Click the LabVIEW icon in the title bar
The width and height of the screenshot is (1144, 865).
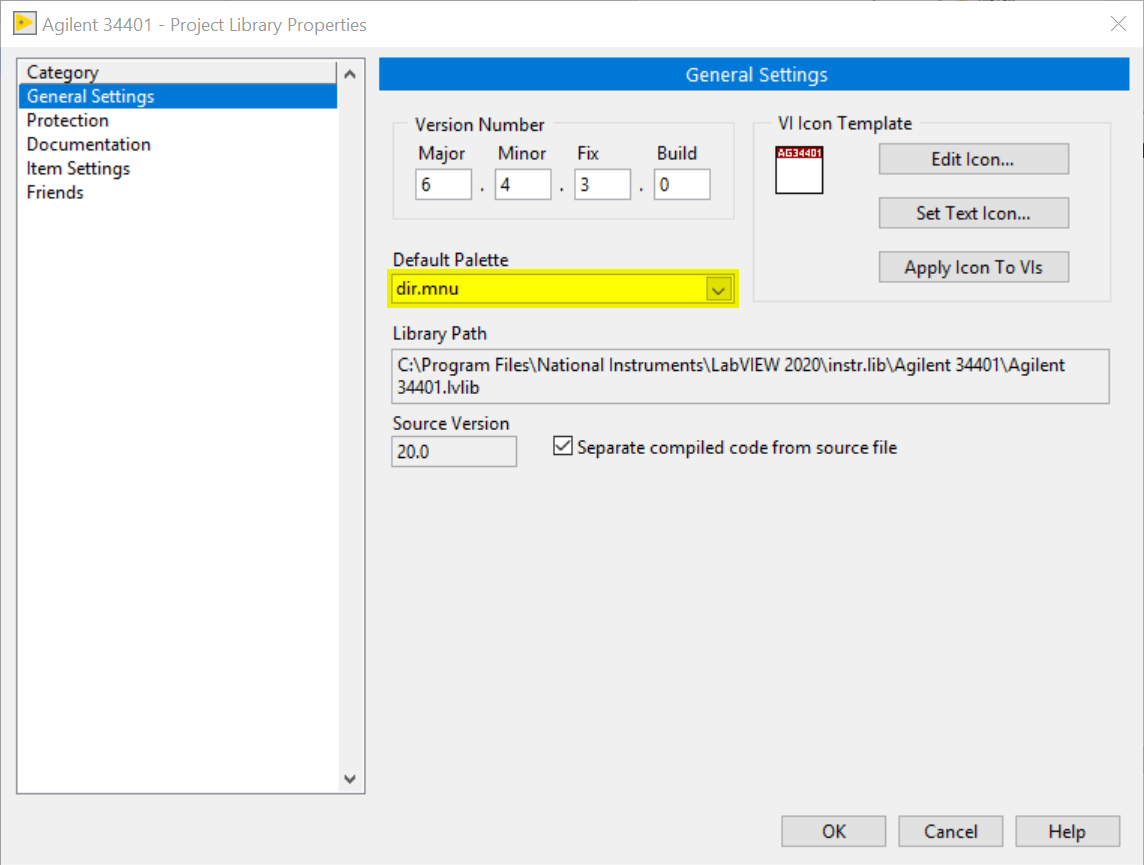[24, 23]
